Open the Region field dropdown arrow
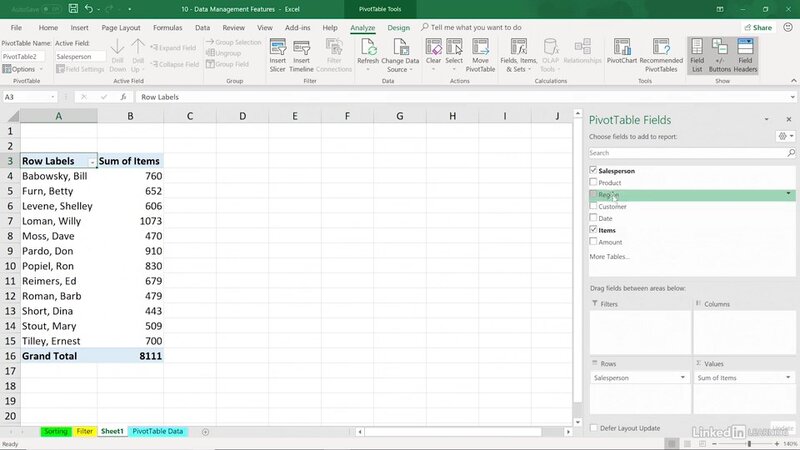The width and height of the screenshot is (800, 450). (788, 194)
